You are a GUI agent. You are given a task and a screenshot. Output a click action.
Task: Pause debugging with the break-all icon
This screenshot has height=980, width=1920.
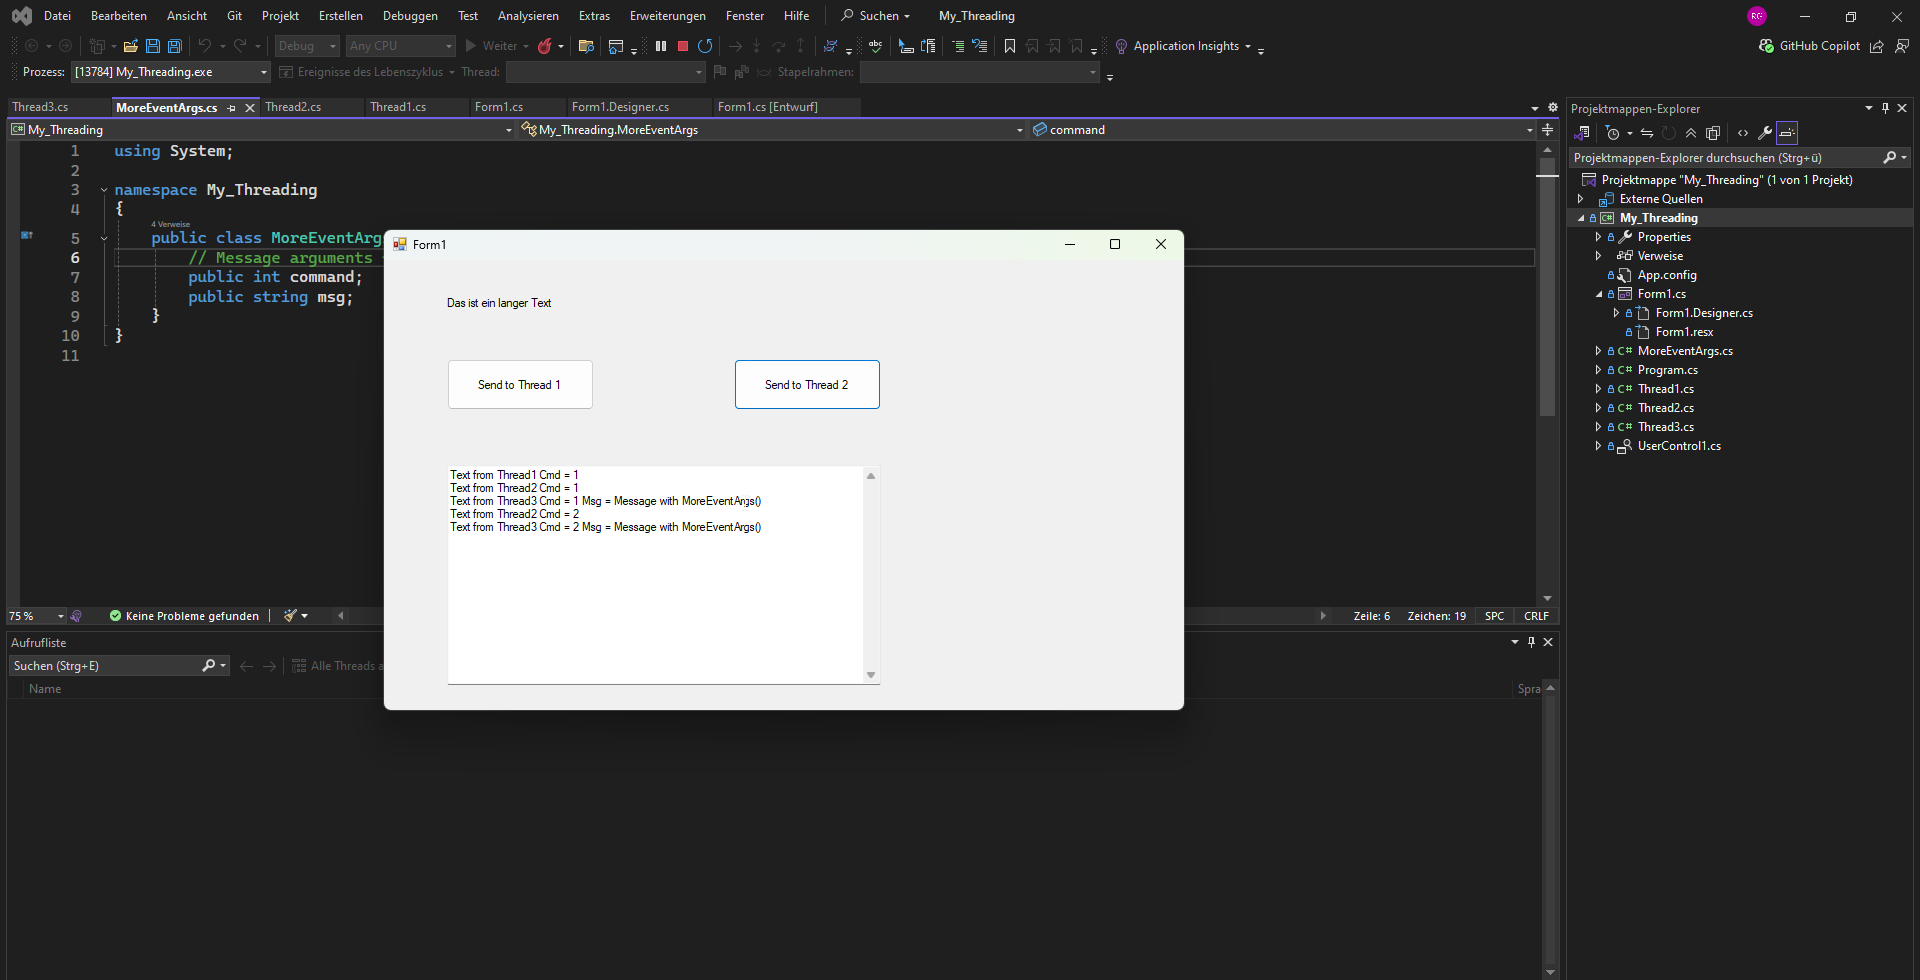click(x=661, y=46)
